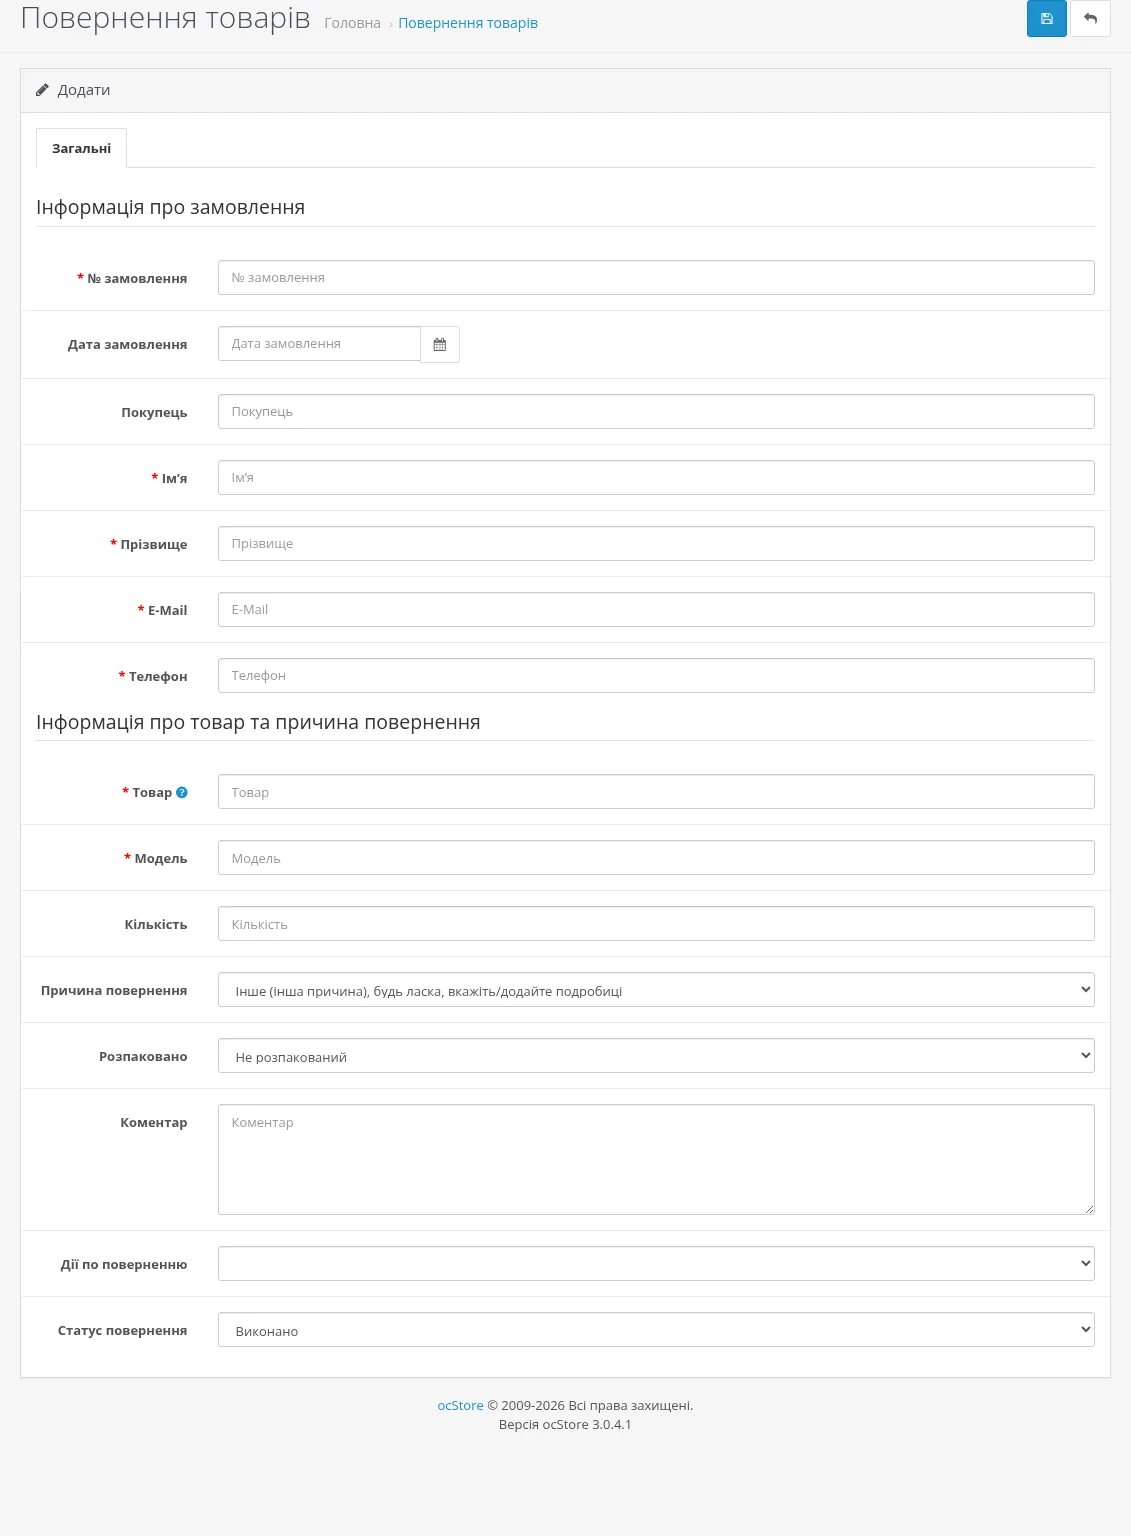Click the blue save floppy-disk icon
1131x1536 pixels.
coord(1046,19)
